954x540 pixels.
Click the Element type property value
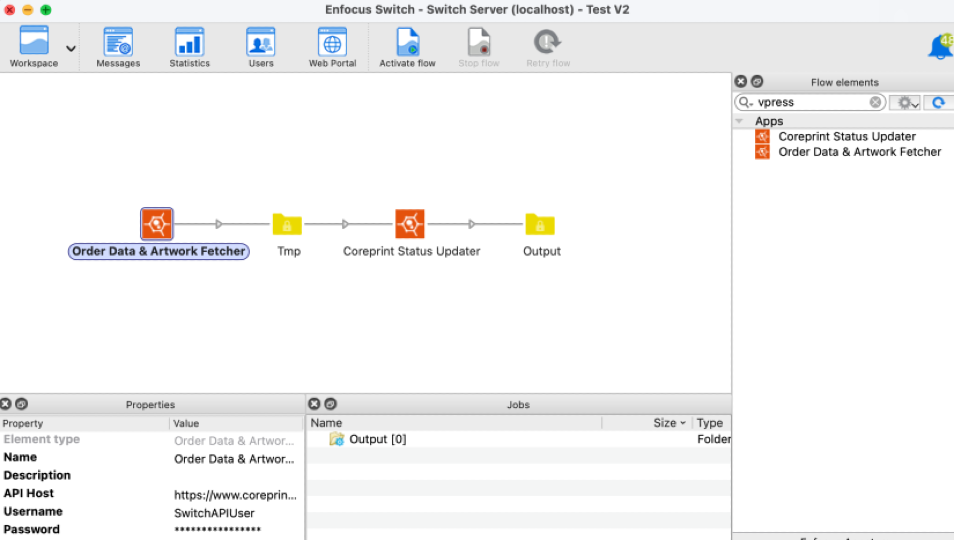coord(234,441)
